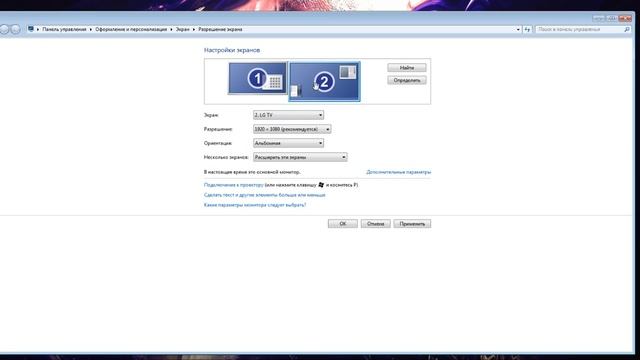
Task: Open the Ориентация orientation dropdown
Action: coord(288,143)
